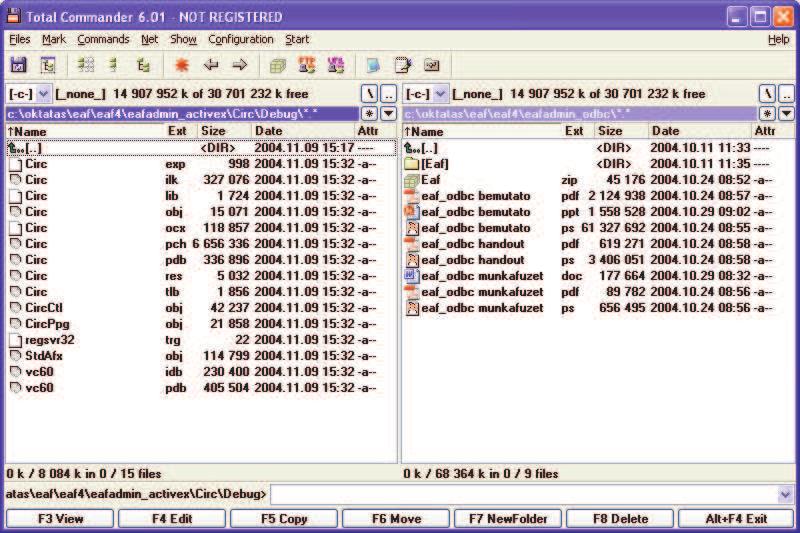Screen dimensions: 800x533
Task: Select Circ file with pch extension
Action: pos(201,244)
